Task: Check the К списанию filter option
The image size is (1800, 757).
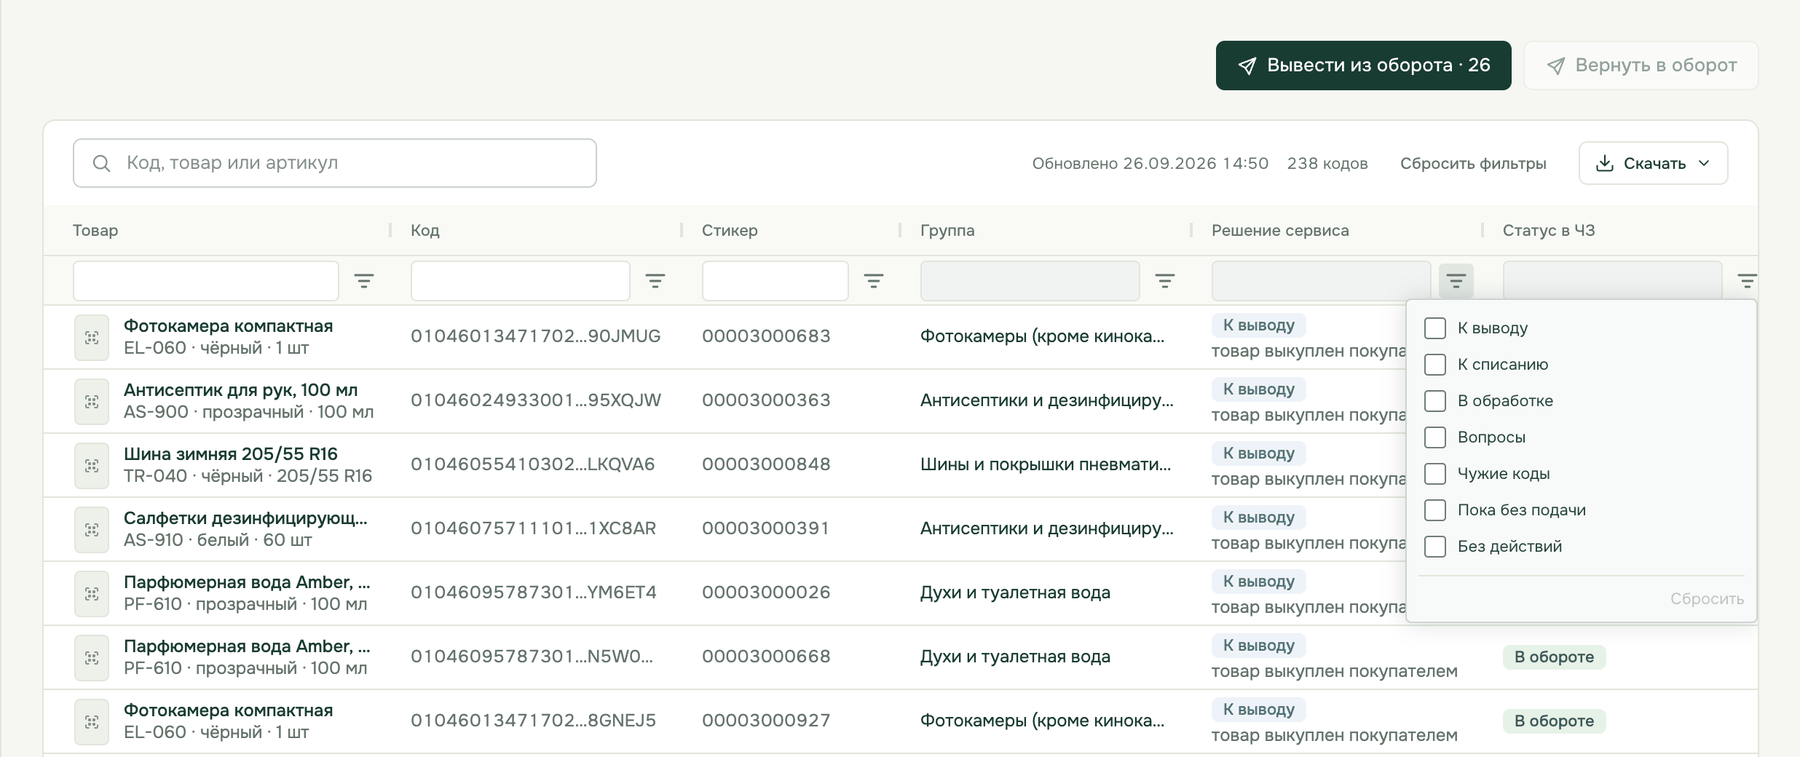Action: point(1435,364)
